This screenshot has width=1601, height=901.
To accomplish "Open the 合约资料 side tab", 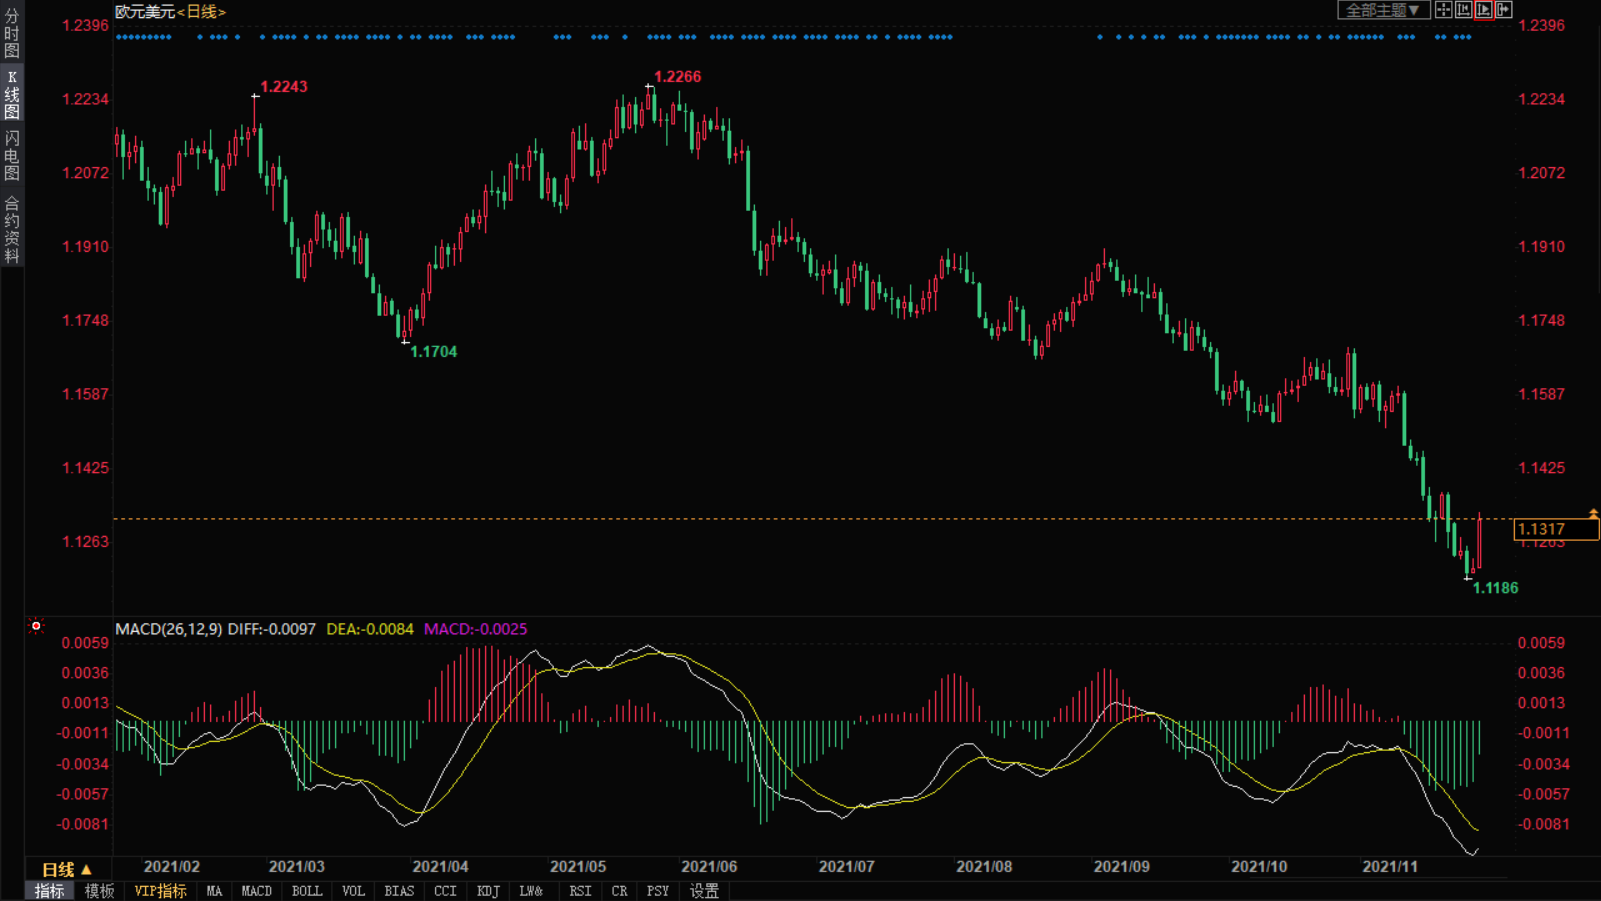I will tap(12, 230).
